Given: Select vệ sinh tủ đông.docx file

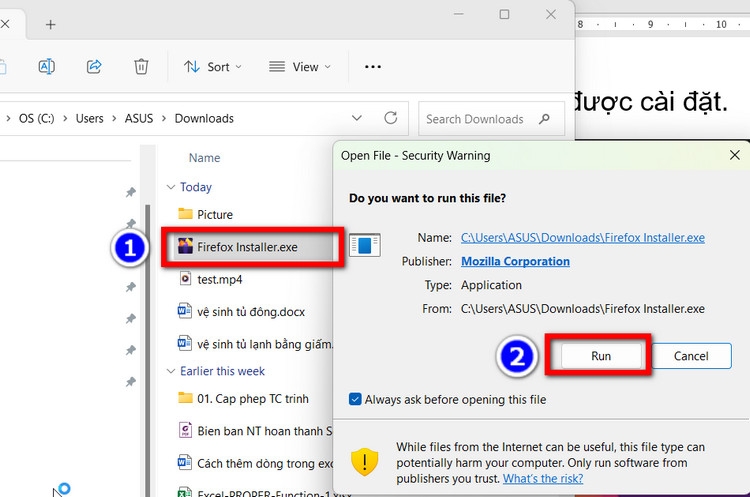Looking at the screenshot, I should click(x=249, y=312).
